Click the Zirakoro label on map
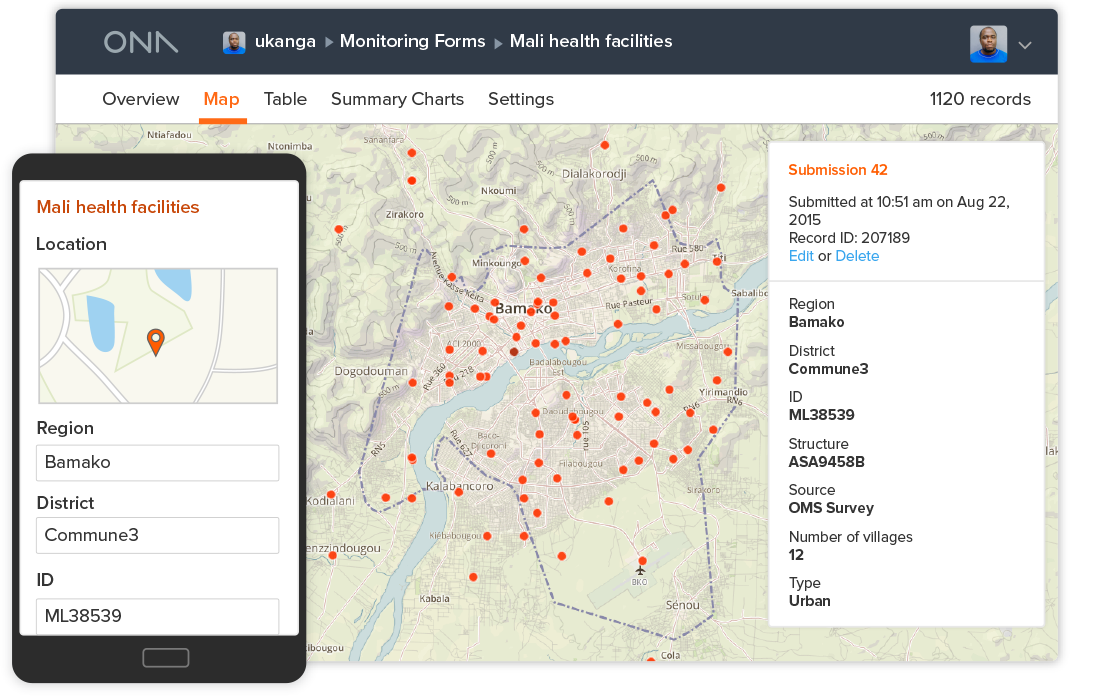Viewport: 1110px width, 696px height. 404,215
